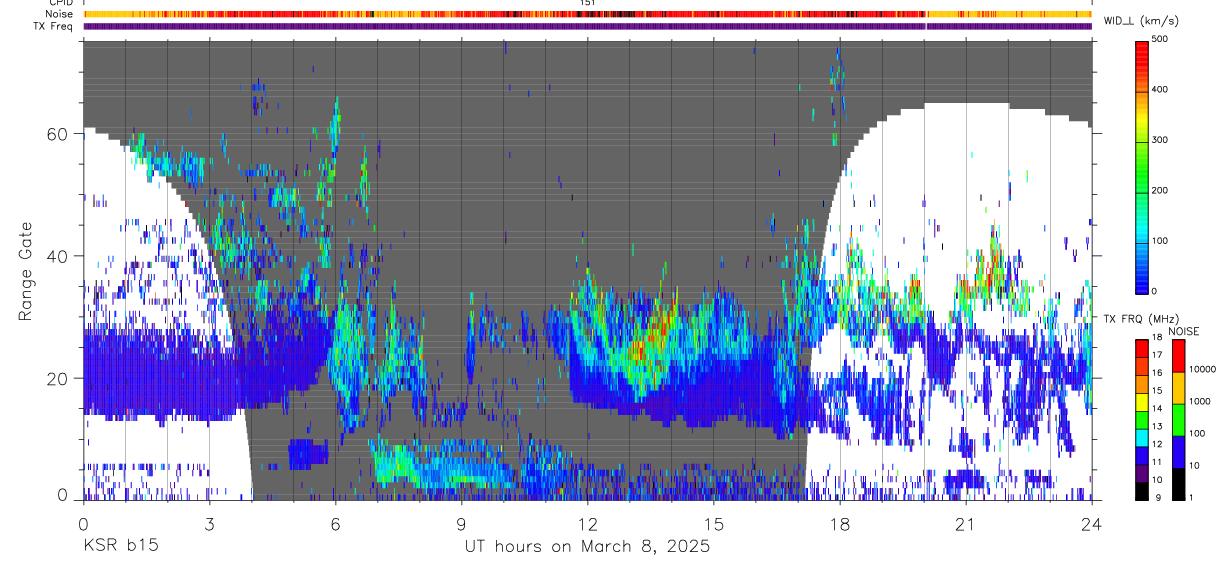
Task: Click the 300 tick on the width color bar
Action: pyautogui.click(x=1161, y=140)
